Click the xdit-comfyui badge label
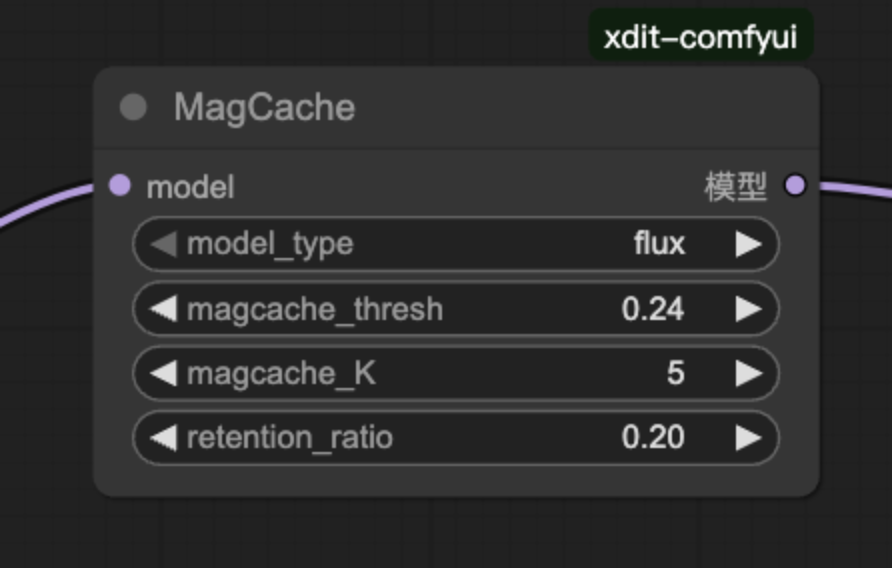Screen dimensions: 892x568 pyautogui.click(x=700, y=37)
